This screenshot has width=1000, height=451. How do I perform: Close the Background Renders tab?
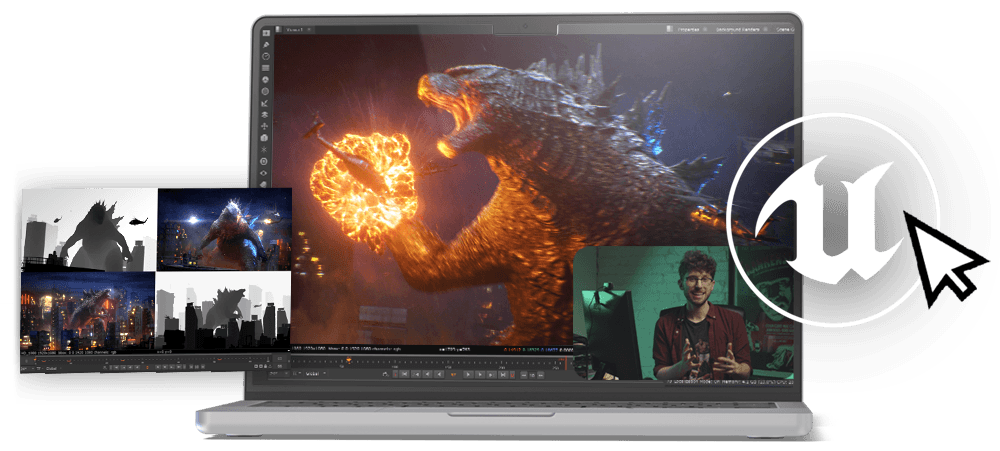coord(765,29)
